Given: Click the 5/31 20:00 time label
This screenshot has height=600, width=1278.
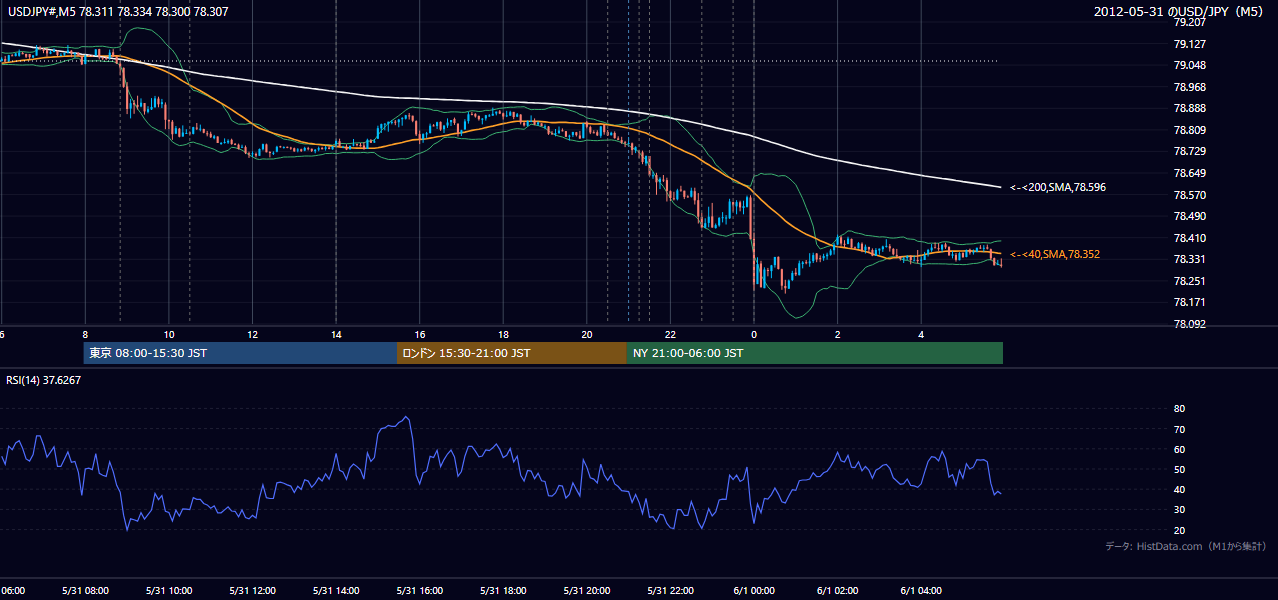Looking at the screenshot, I should [x=587, y=591].
